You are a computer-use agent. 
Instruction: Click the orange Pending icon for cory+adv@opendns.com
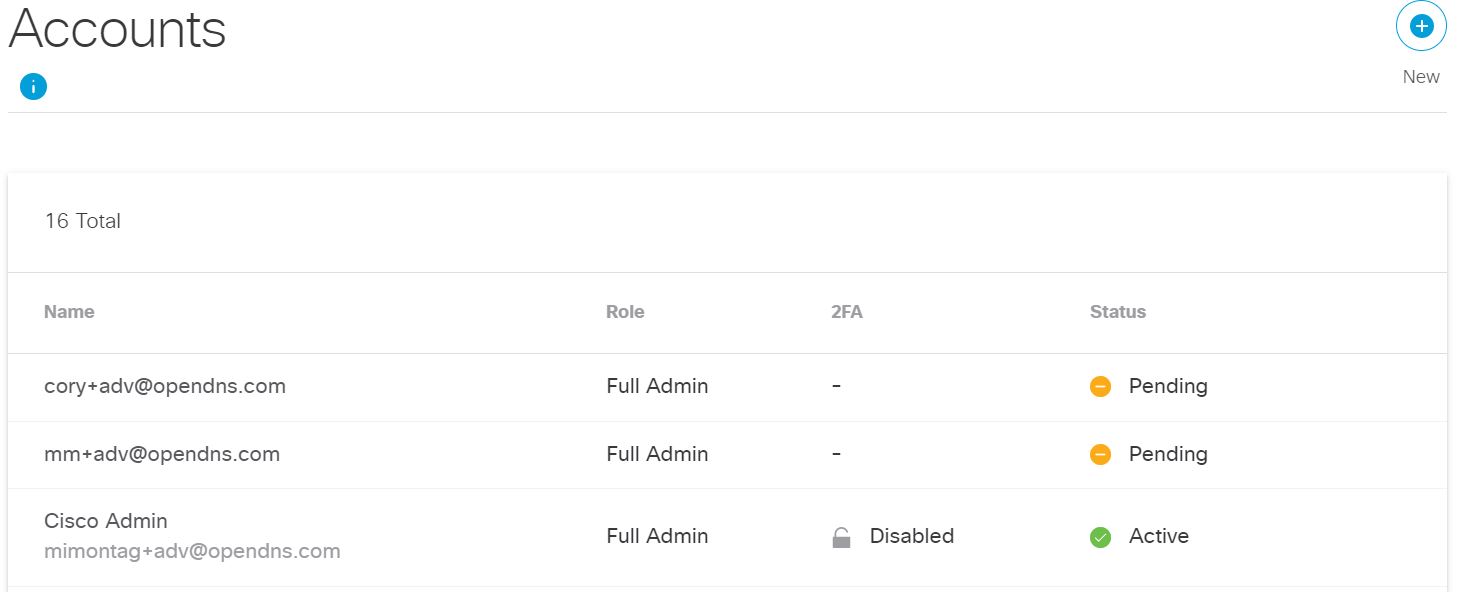tap(1100, 386)
